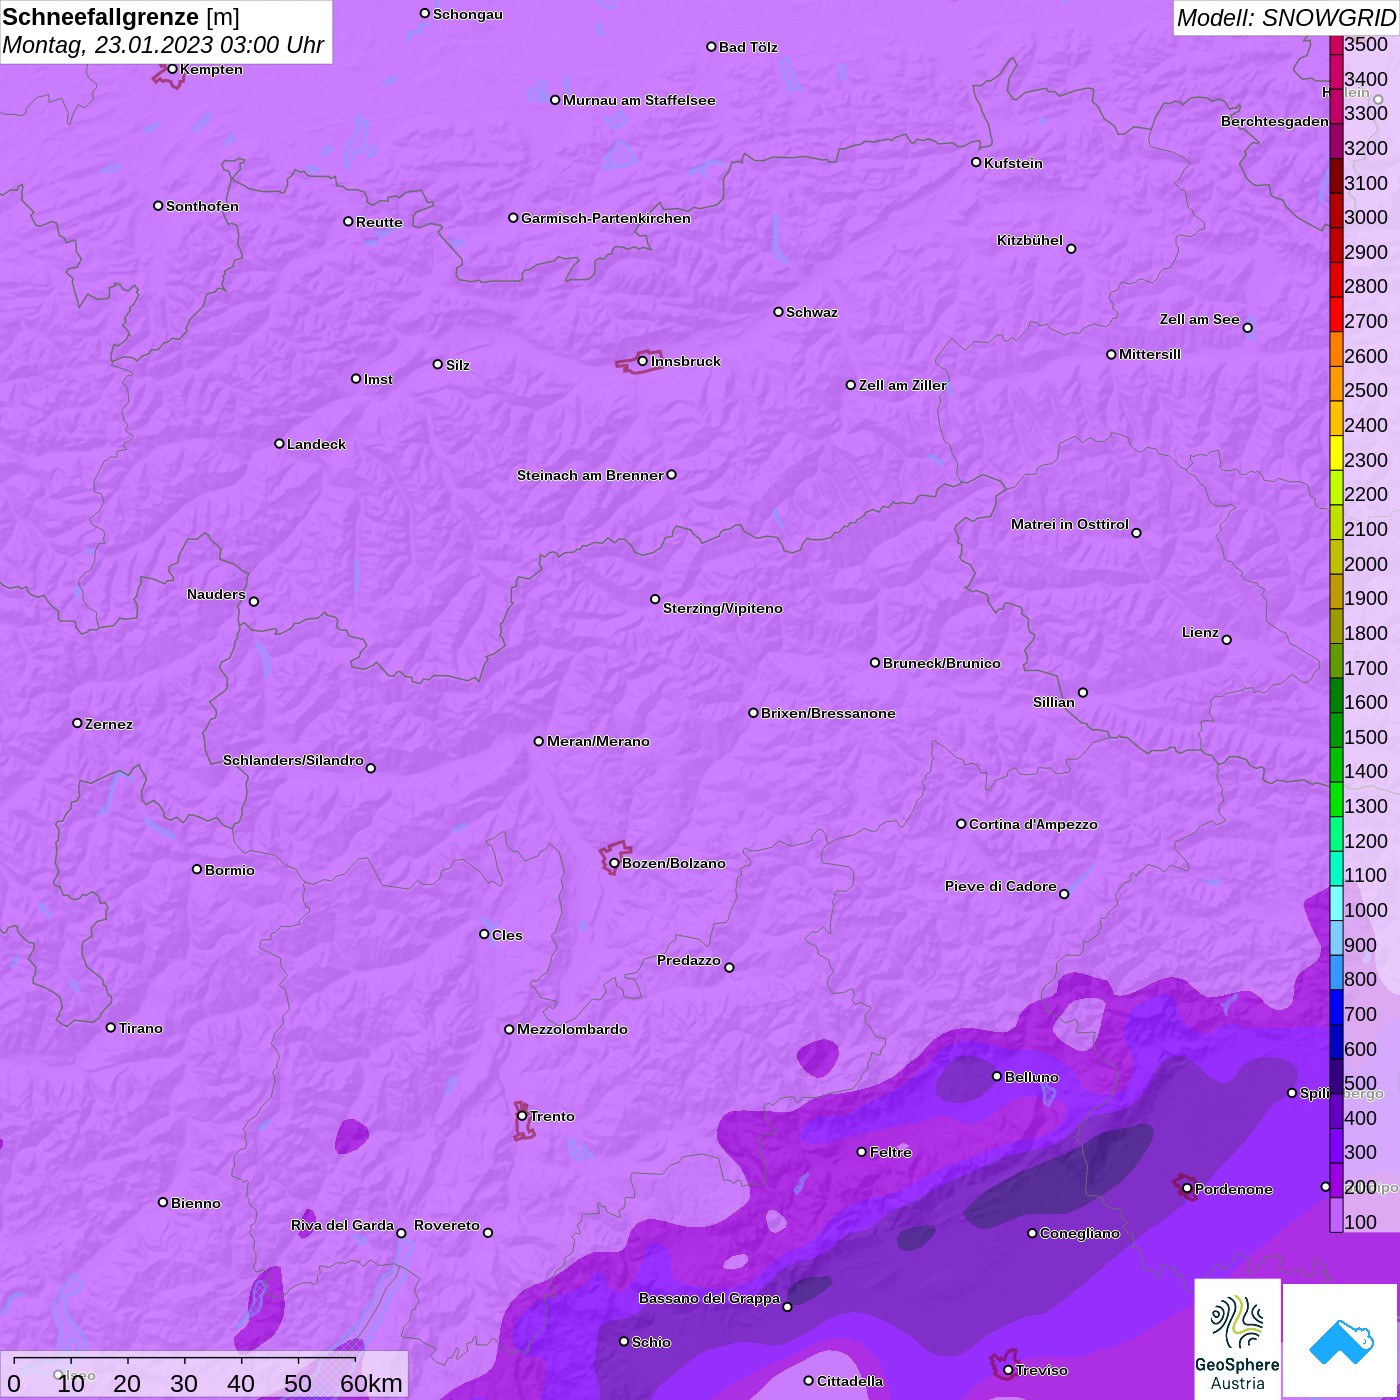Click the Mezzolombardo label
This screenshot has height=1400, width=1400.
[572, 1029]
